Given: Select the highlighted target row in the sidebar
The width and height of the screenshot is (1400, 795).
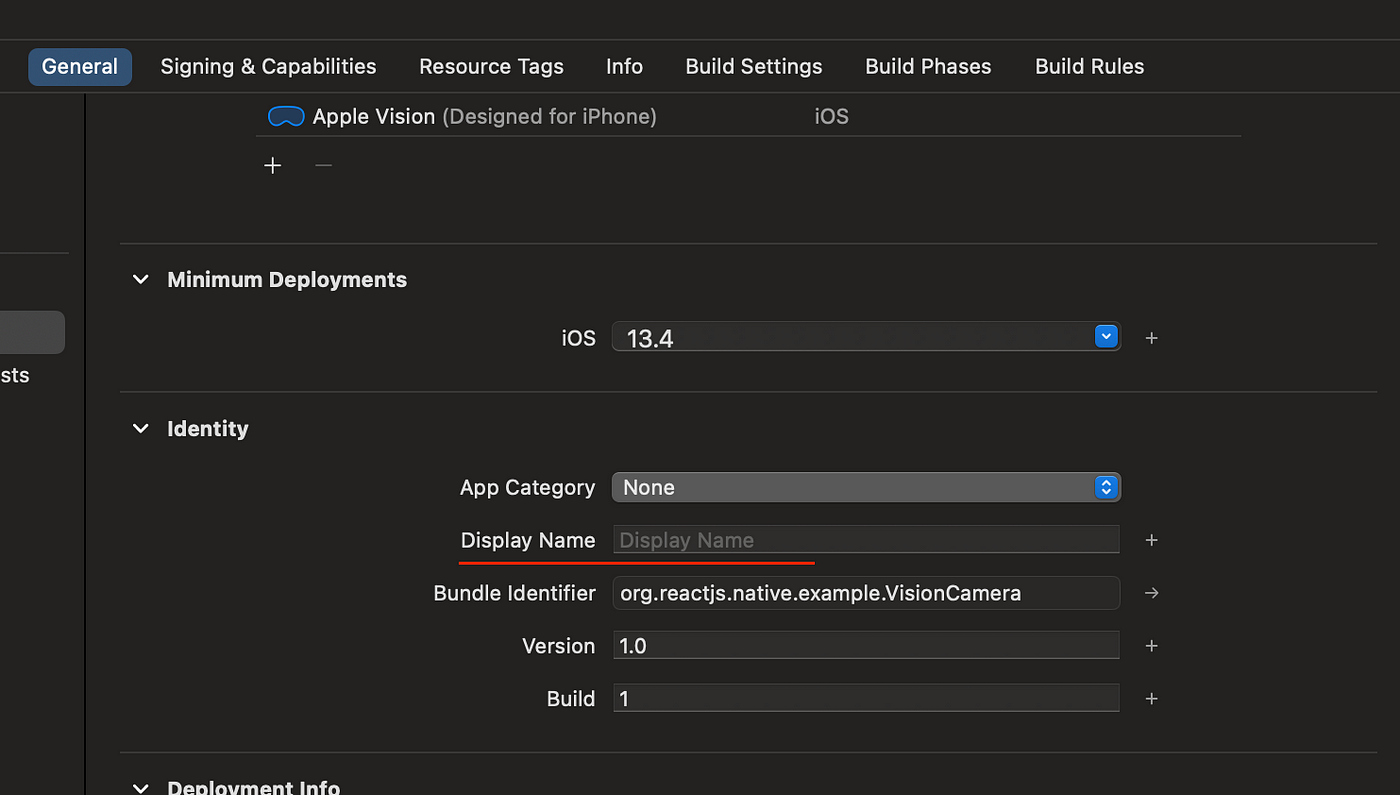Looking at the screenshot, I should 32,332.
